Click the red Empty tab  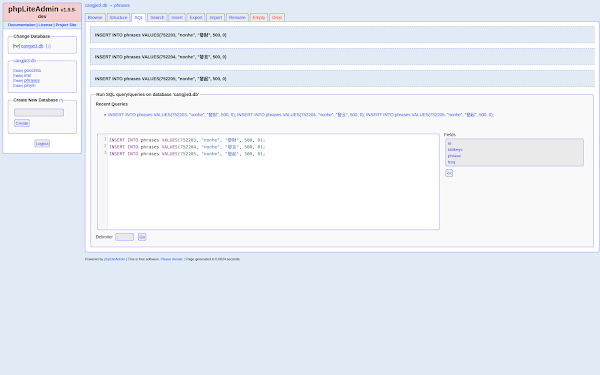pos(259,18)
